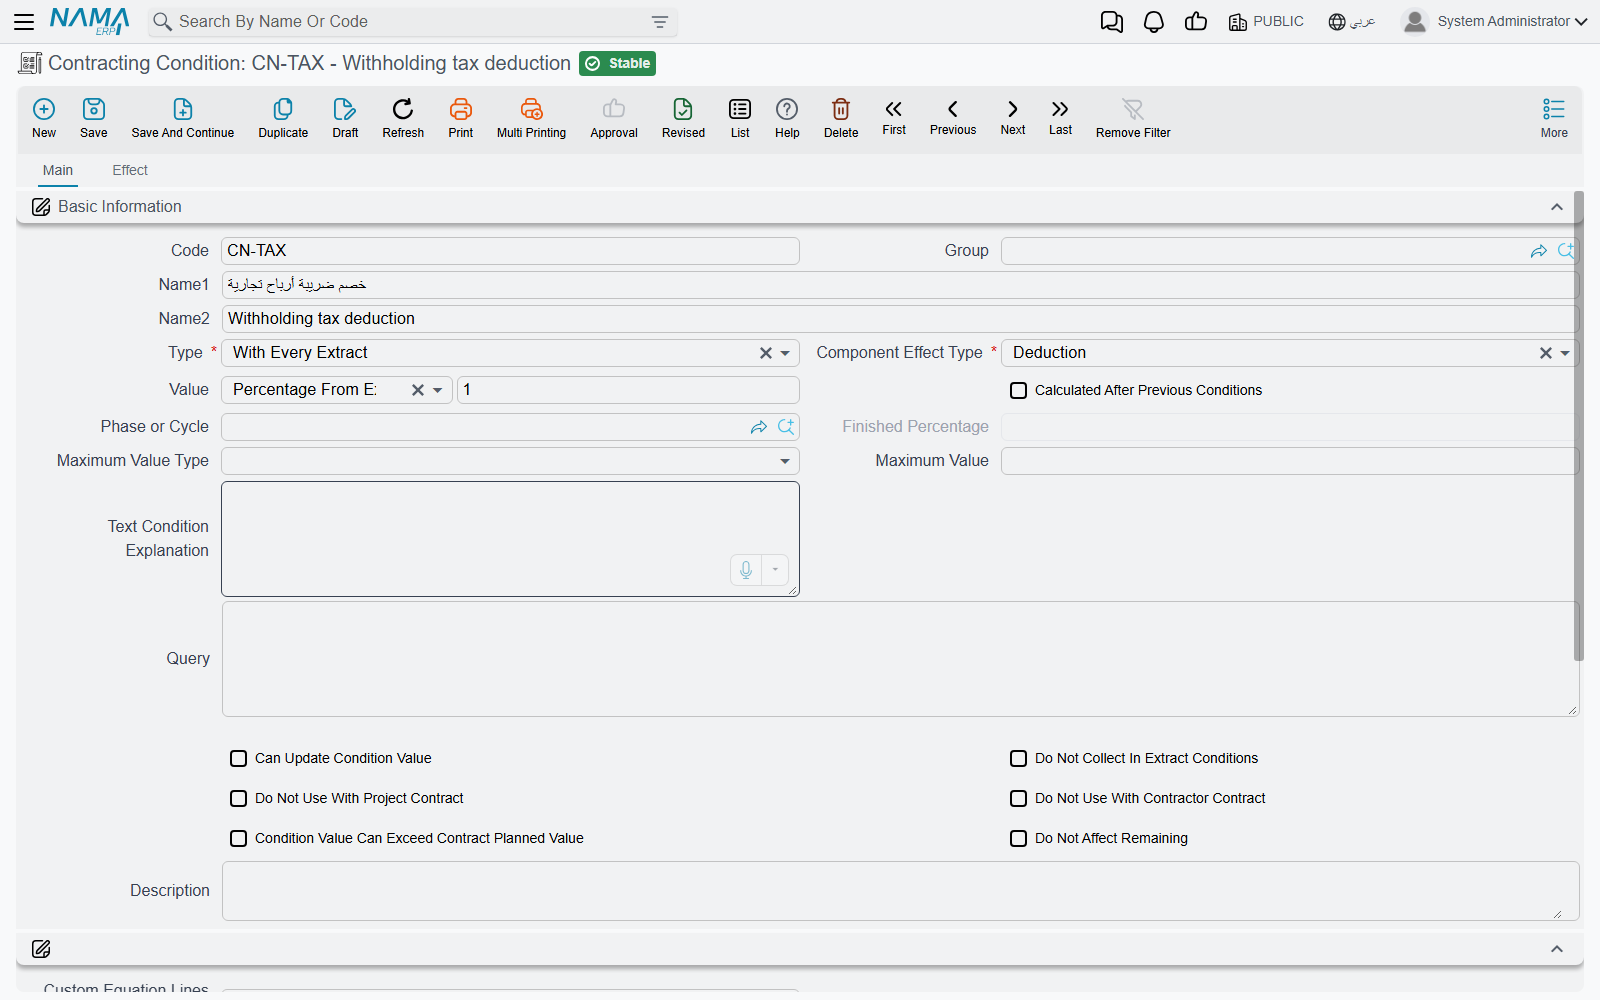Viewport: 1600px width, 1000px height.
Task: Open Phase or Cycle link arrow
Action: tap(759, 427)
